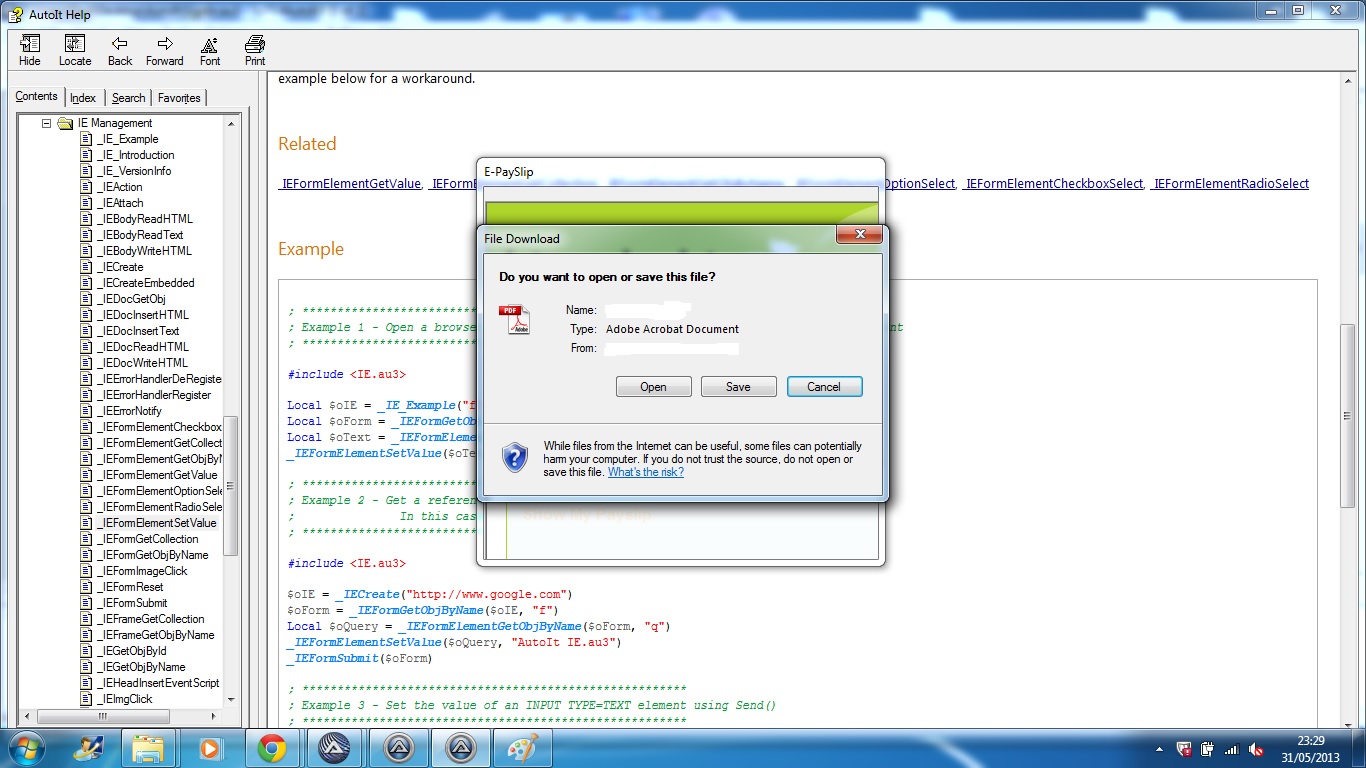1366x768 pixels.
Task: Select the _IEBodyReadText tree item
Action: point(140,235)
